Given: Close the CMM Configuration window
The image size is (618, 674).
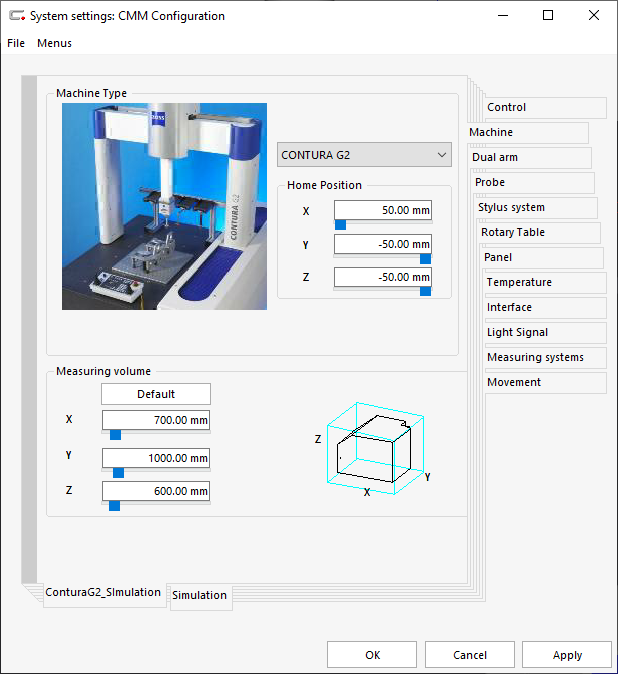Looking at the screenshot, I should pyautogui.click(x=594, y=15).
